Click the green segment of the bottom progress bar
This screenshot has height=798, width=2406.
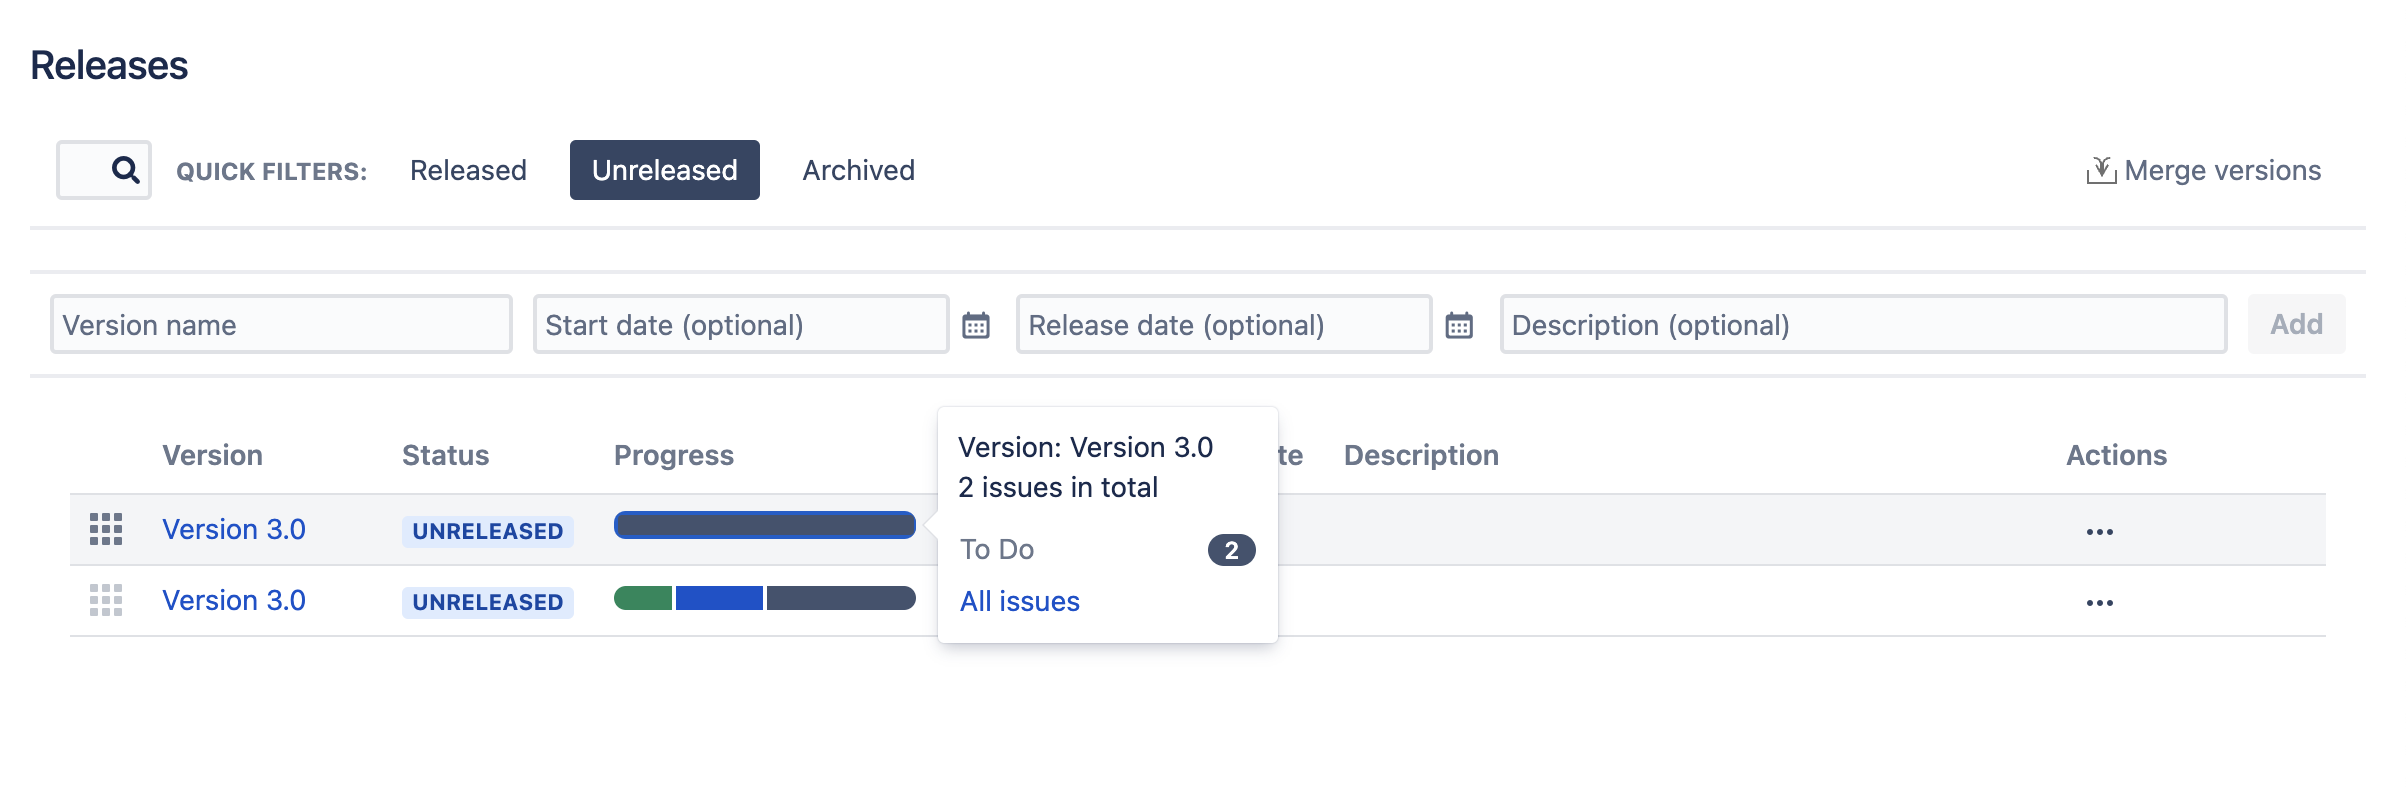tap(643, 598)
